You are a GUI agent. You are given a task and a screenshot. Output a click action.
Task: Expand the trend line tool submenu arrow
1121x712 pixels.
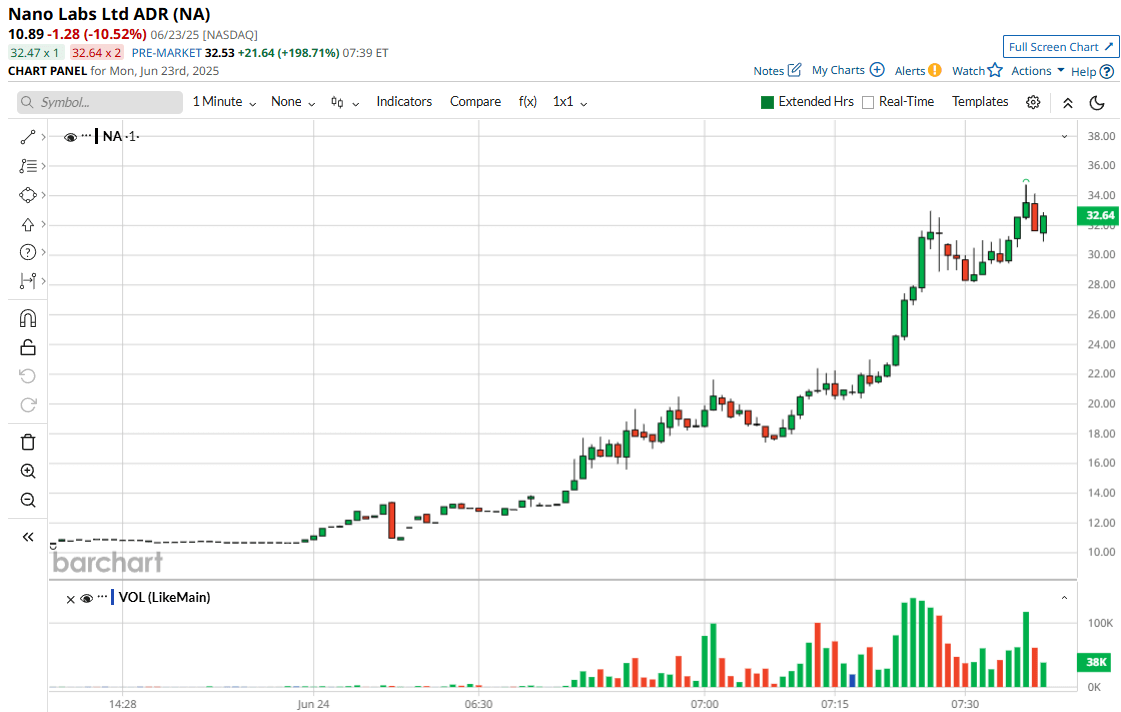pos(44,137)
